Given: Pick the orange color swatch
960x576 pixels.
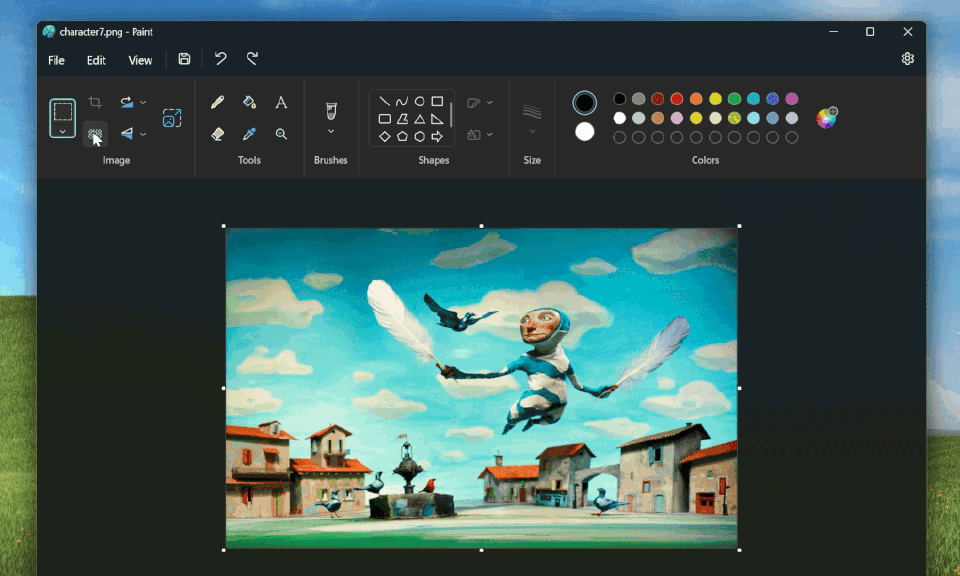Looking at the screenshot, I should click(696, 99).
